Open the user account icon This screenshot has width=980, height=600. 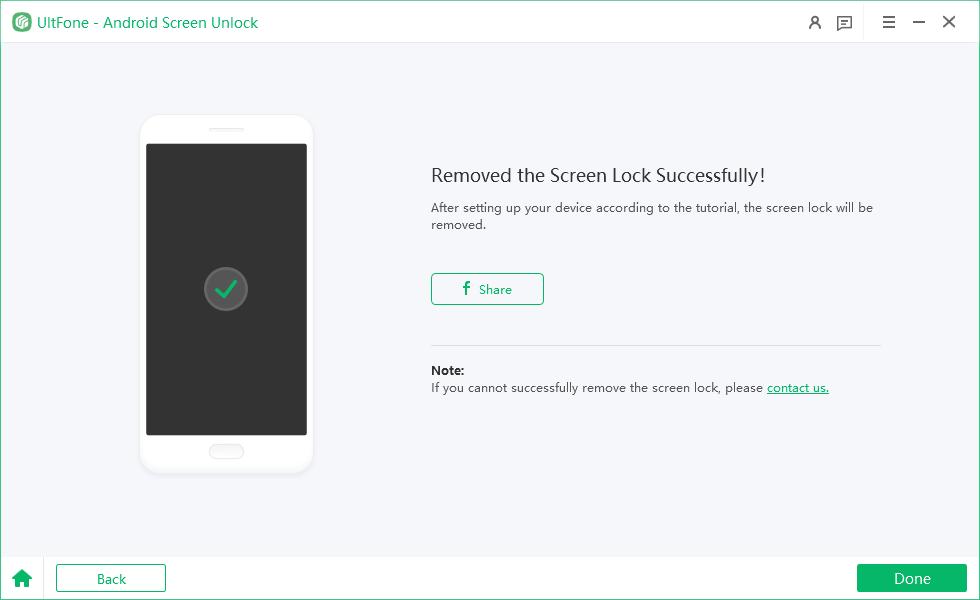point(815,22)
